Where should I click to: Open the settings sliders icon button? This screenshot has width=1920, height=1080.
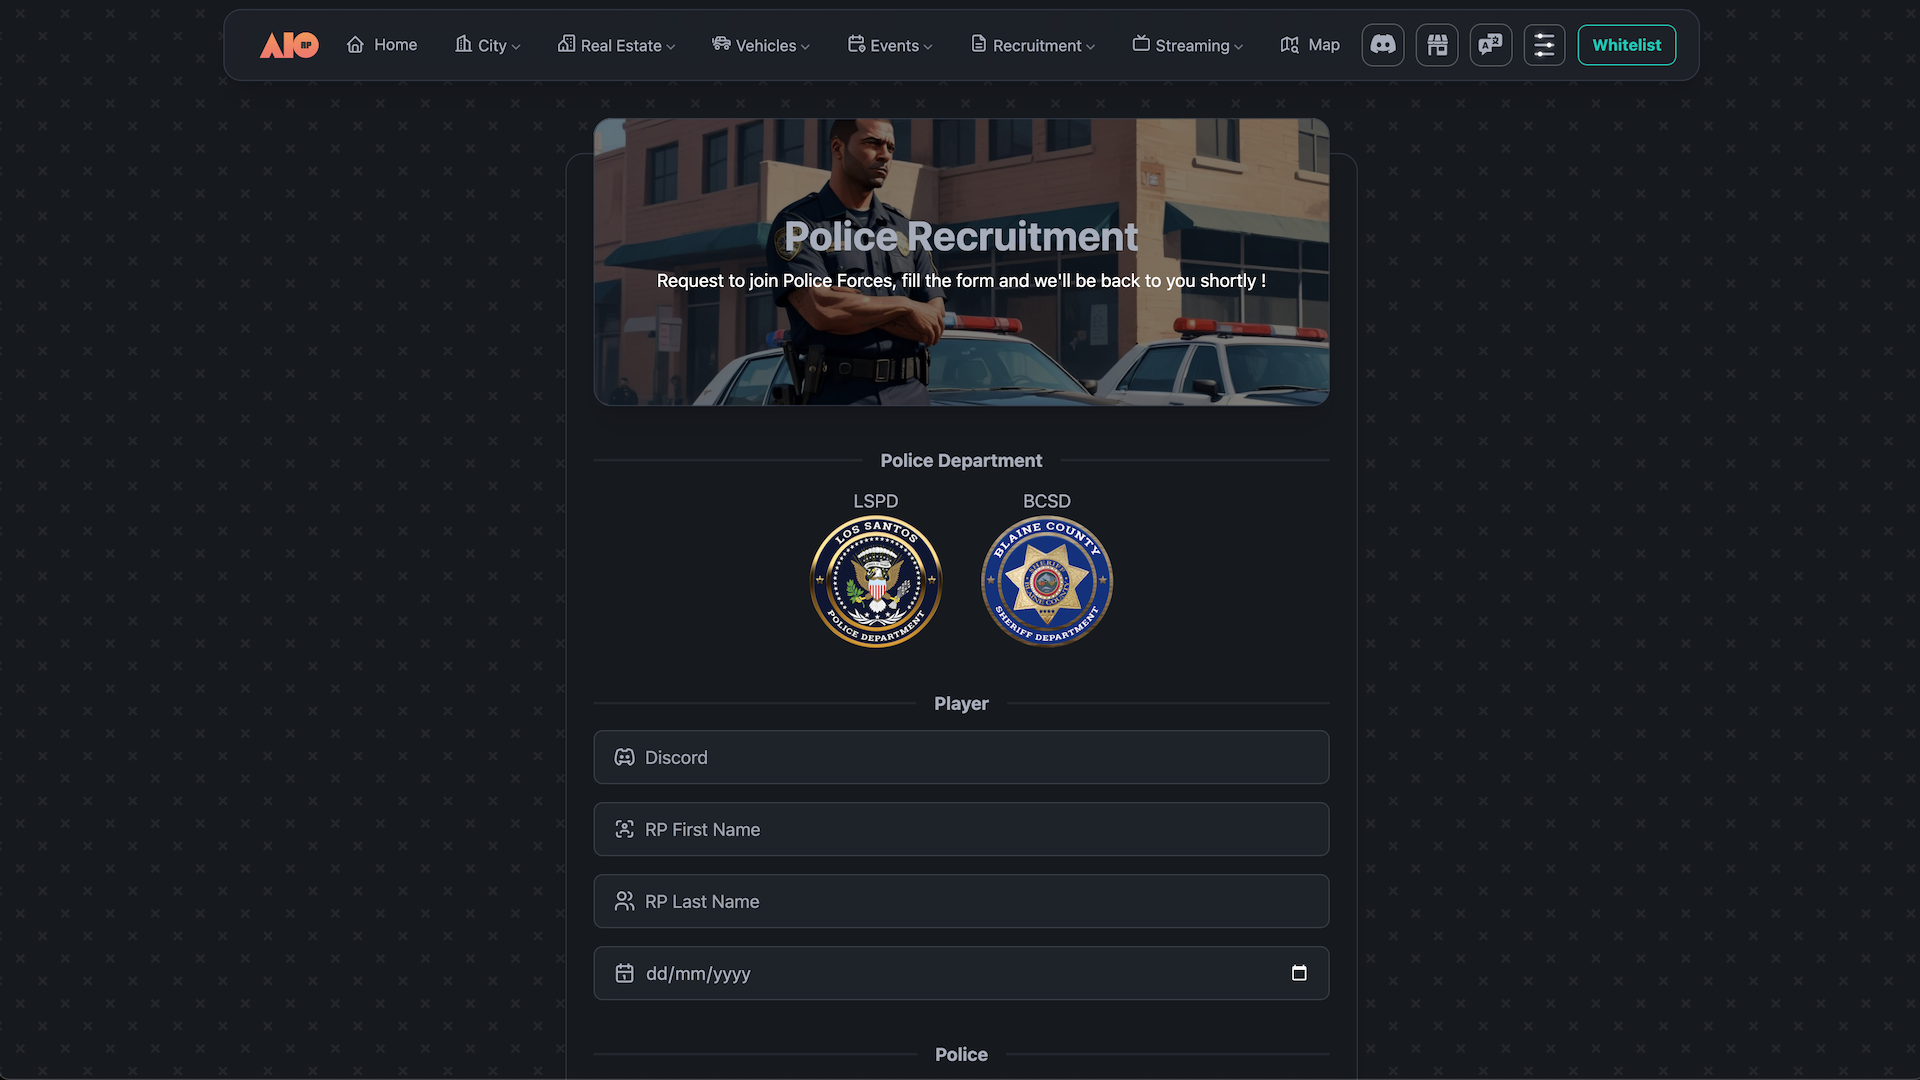tap(1544, 45)
